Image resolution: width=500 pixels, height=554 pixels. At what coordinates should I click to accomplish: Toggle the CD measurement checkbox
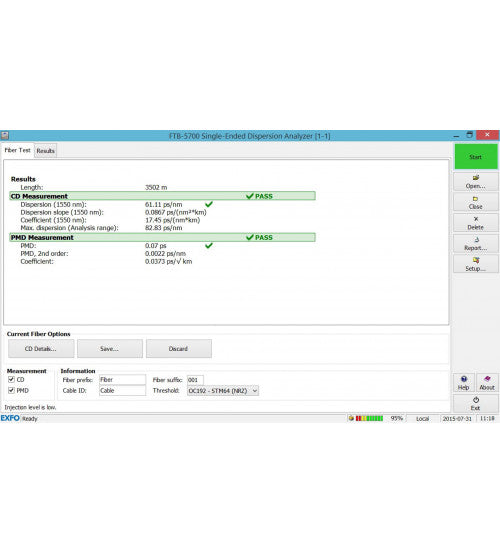click(x=11, y=379)
